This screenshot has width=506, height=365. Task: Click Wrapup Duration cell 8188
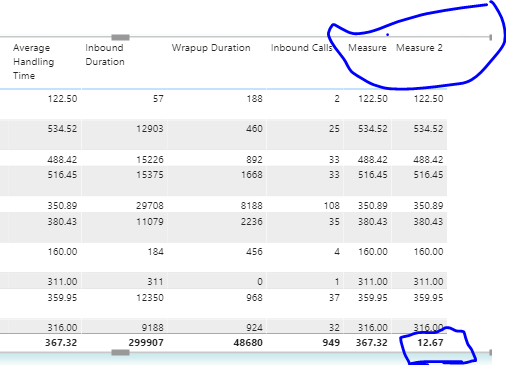(x=252, y=206)
